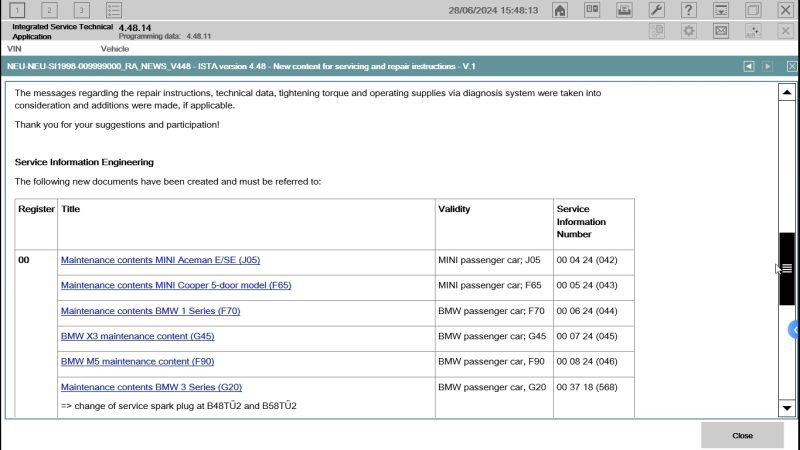800x450 pixels.
Task: Open the envelope feedback icon
Action: point(721,31)
